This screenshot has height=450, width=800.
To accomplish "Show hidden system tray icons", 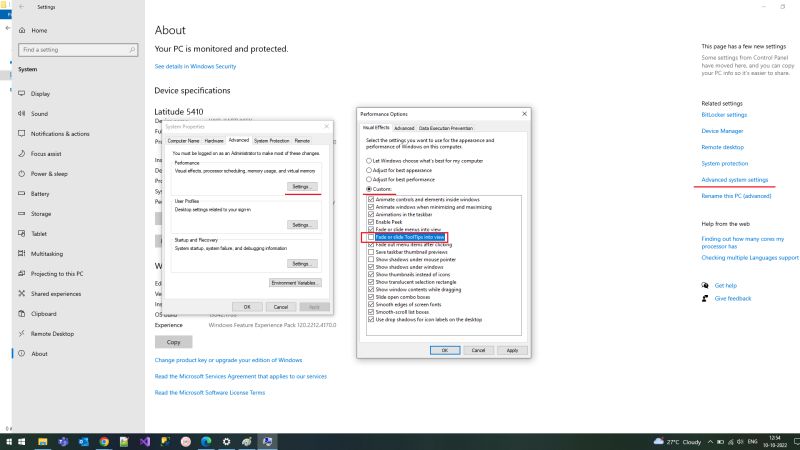I will click(x=710, y=442).
